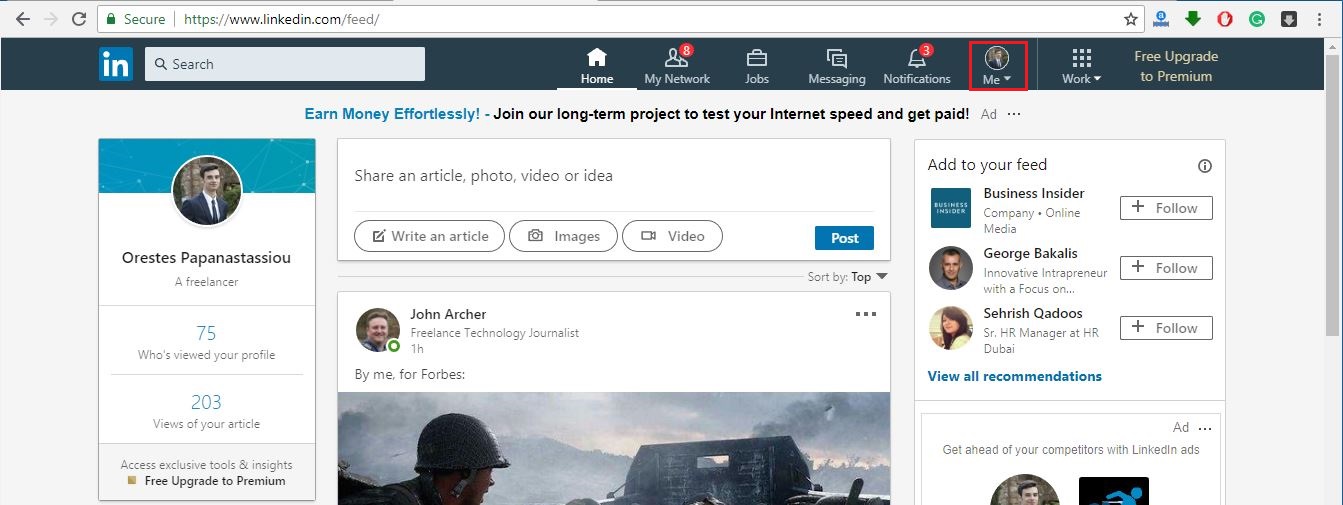Bookmark page with star icon

pyautogui.click(x=1131, y=19)
